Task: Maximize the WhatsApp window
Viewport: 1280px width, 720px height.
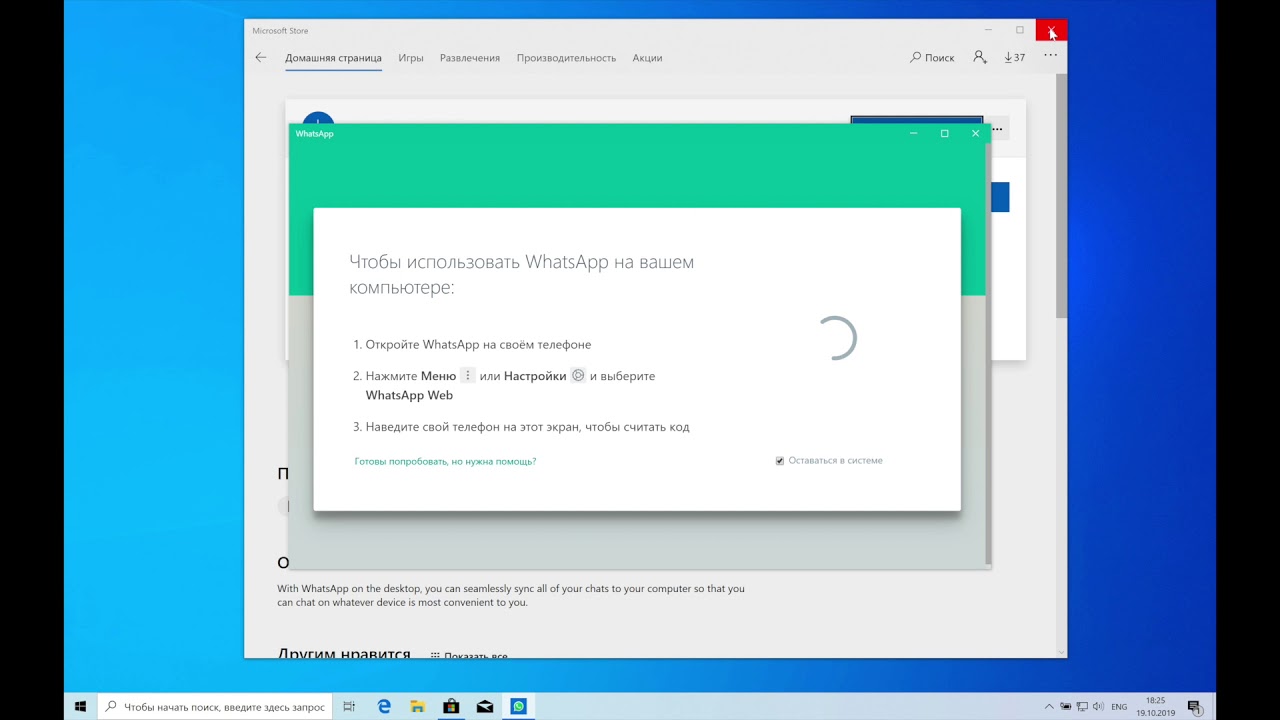Action: click(944, 133)
